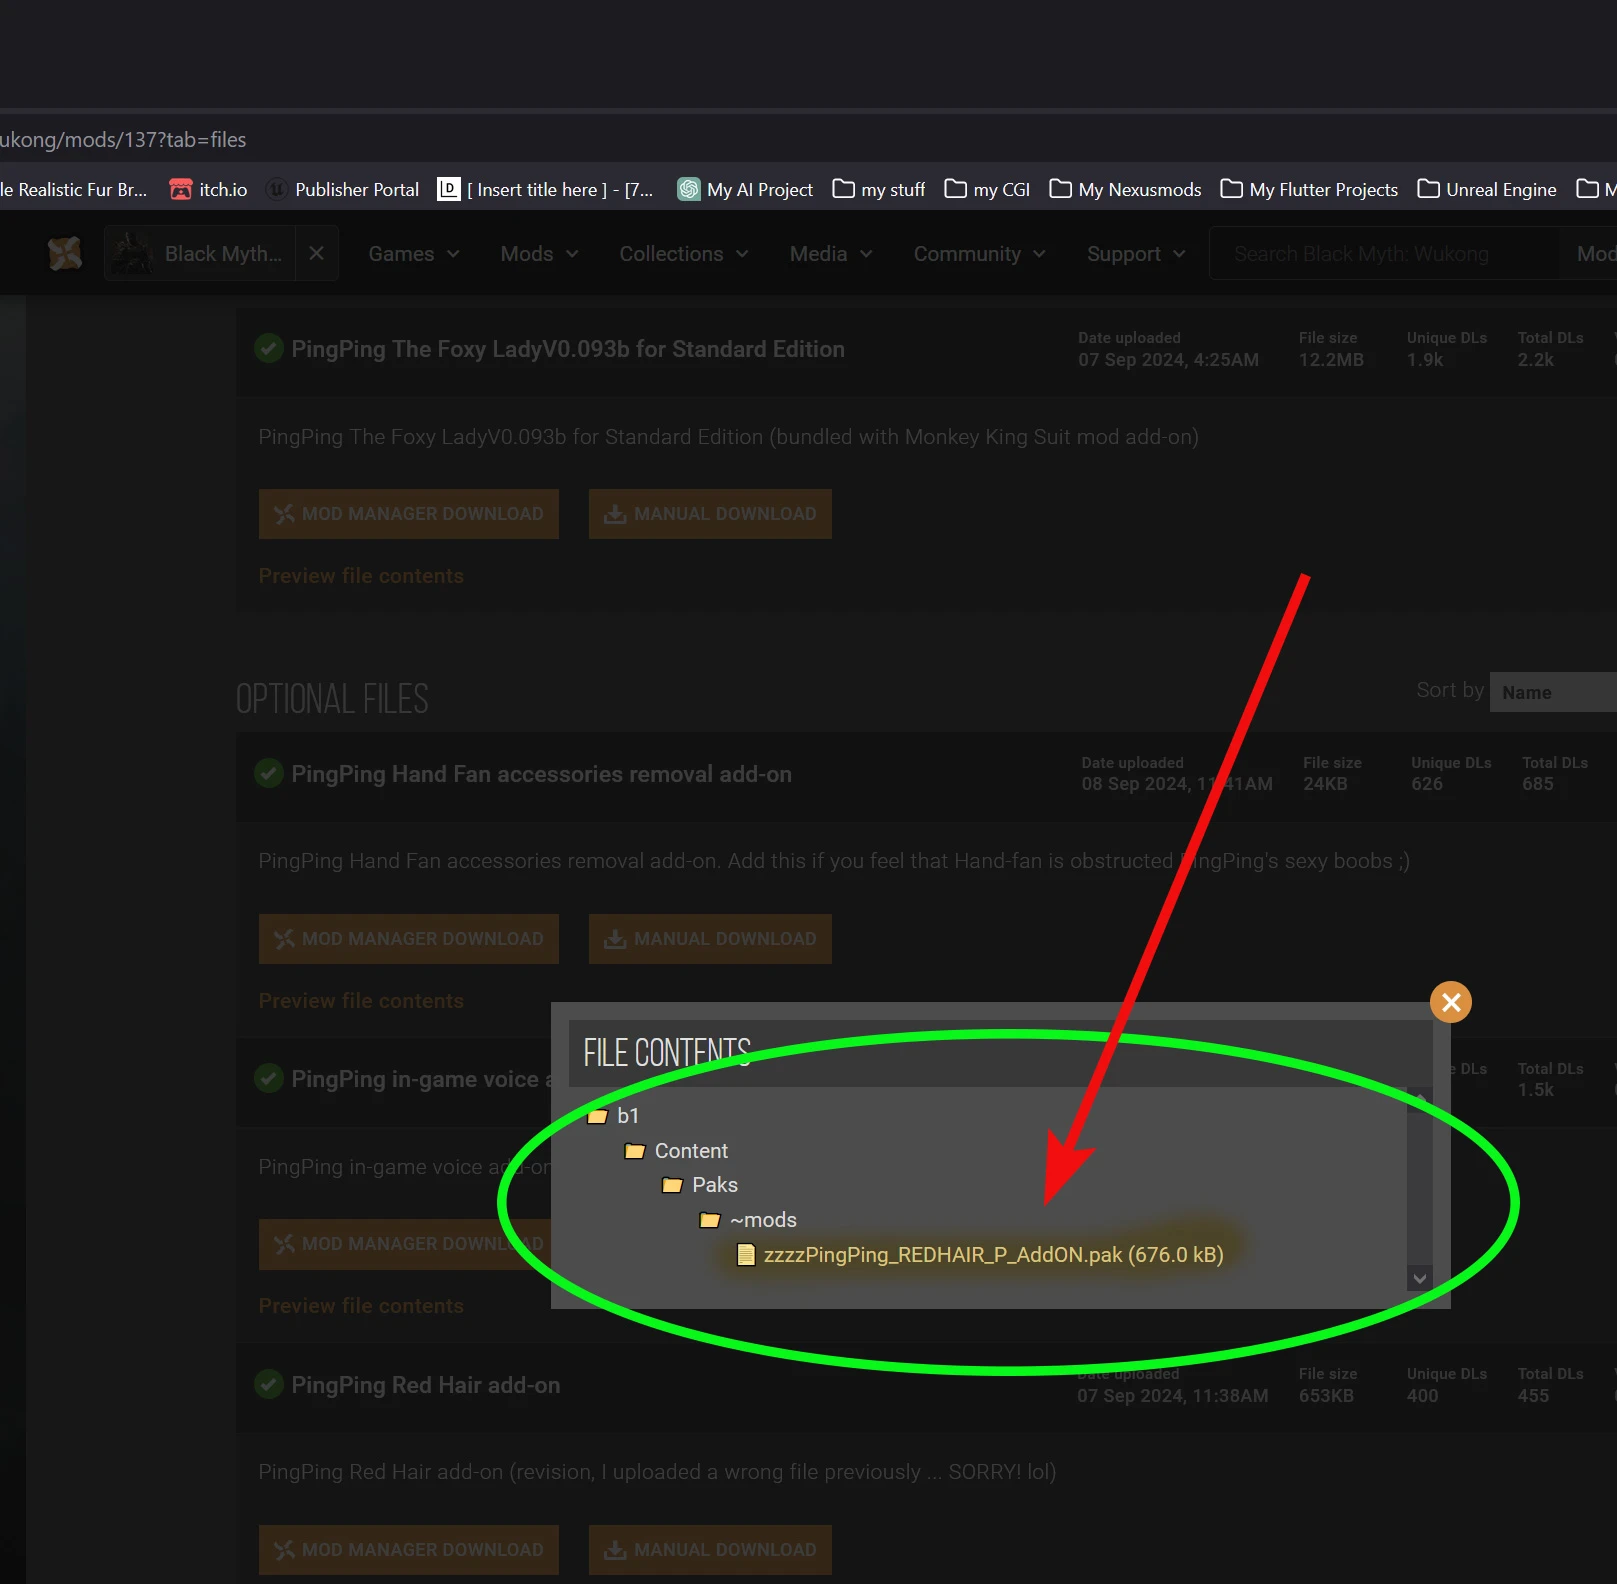Screen dimensions: 1617x1584
Task: Click the Foxy Lady file title
Action: (x=568, y=349)
